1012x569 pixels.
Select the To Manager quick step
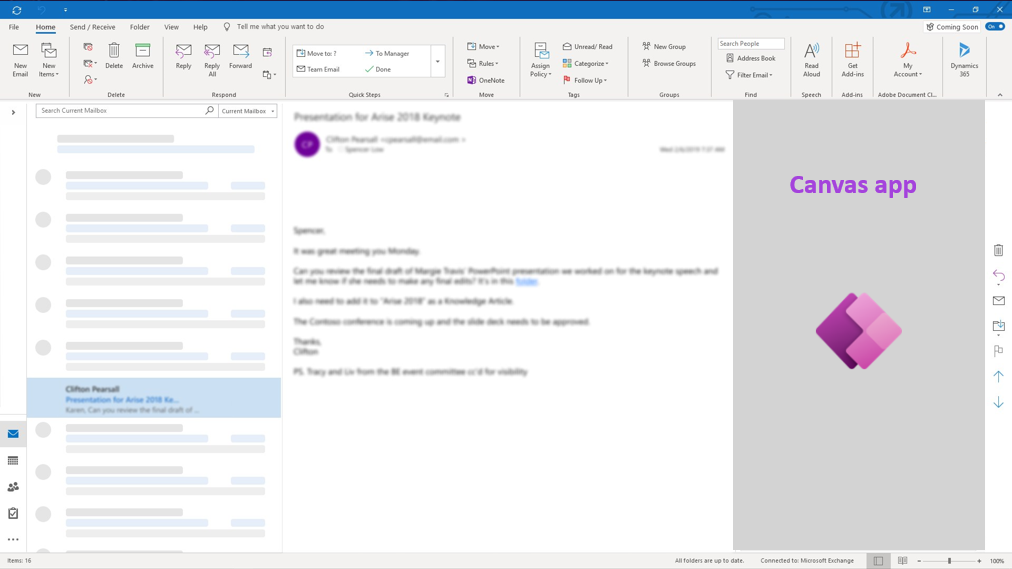(x=387, y=53)
